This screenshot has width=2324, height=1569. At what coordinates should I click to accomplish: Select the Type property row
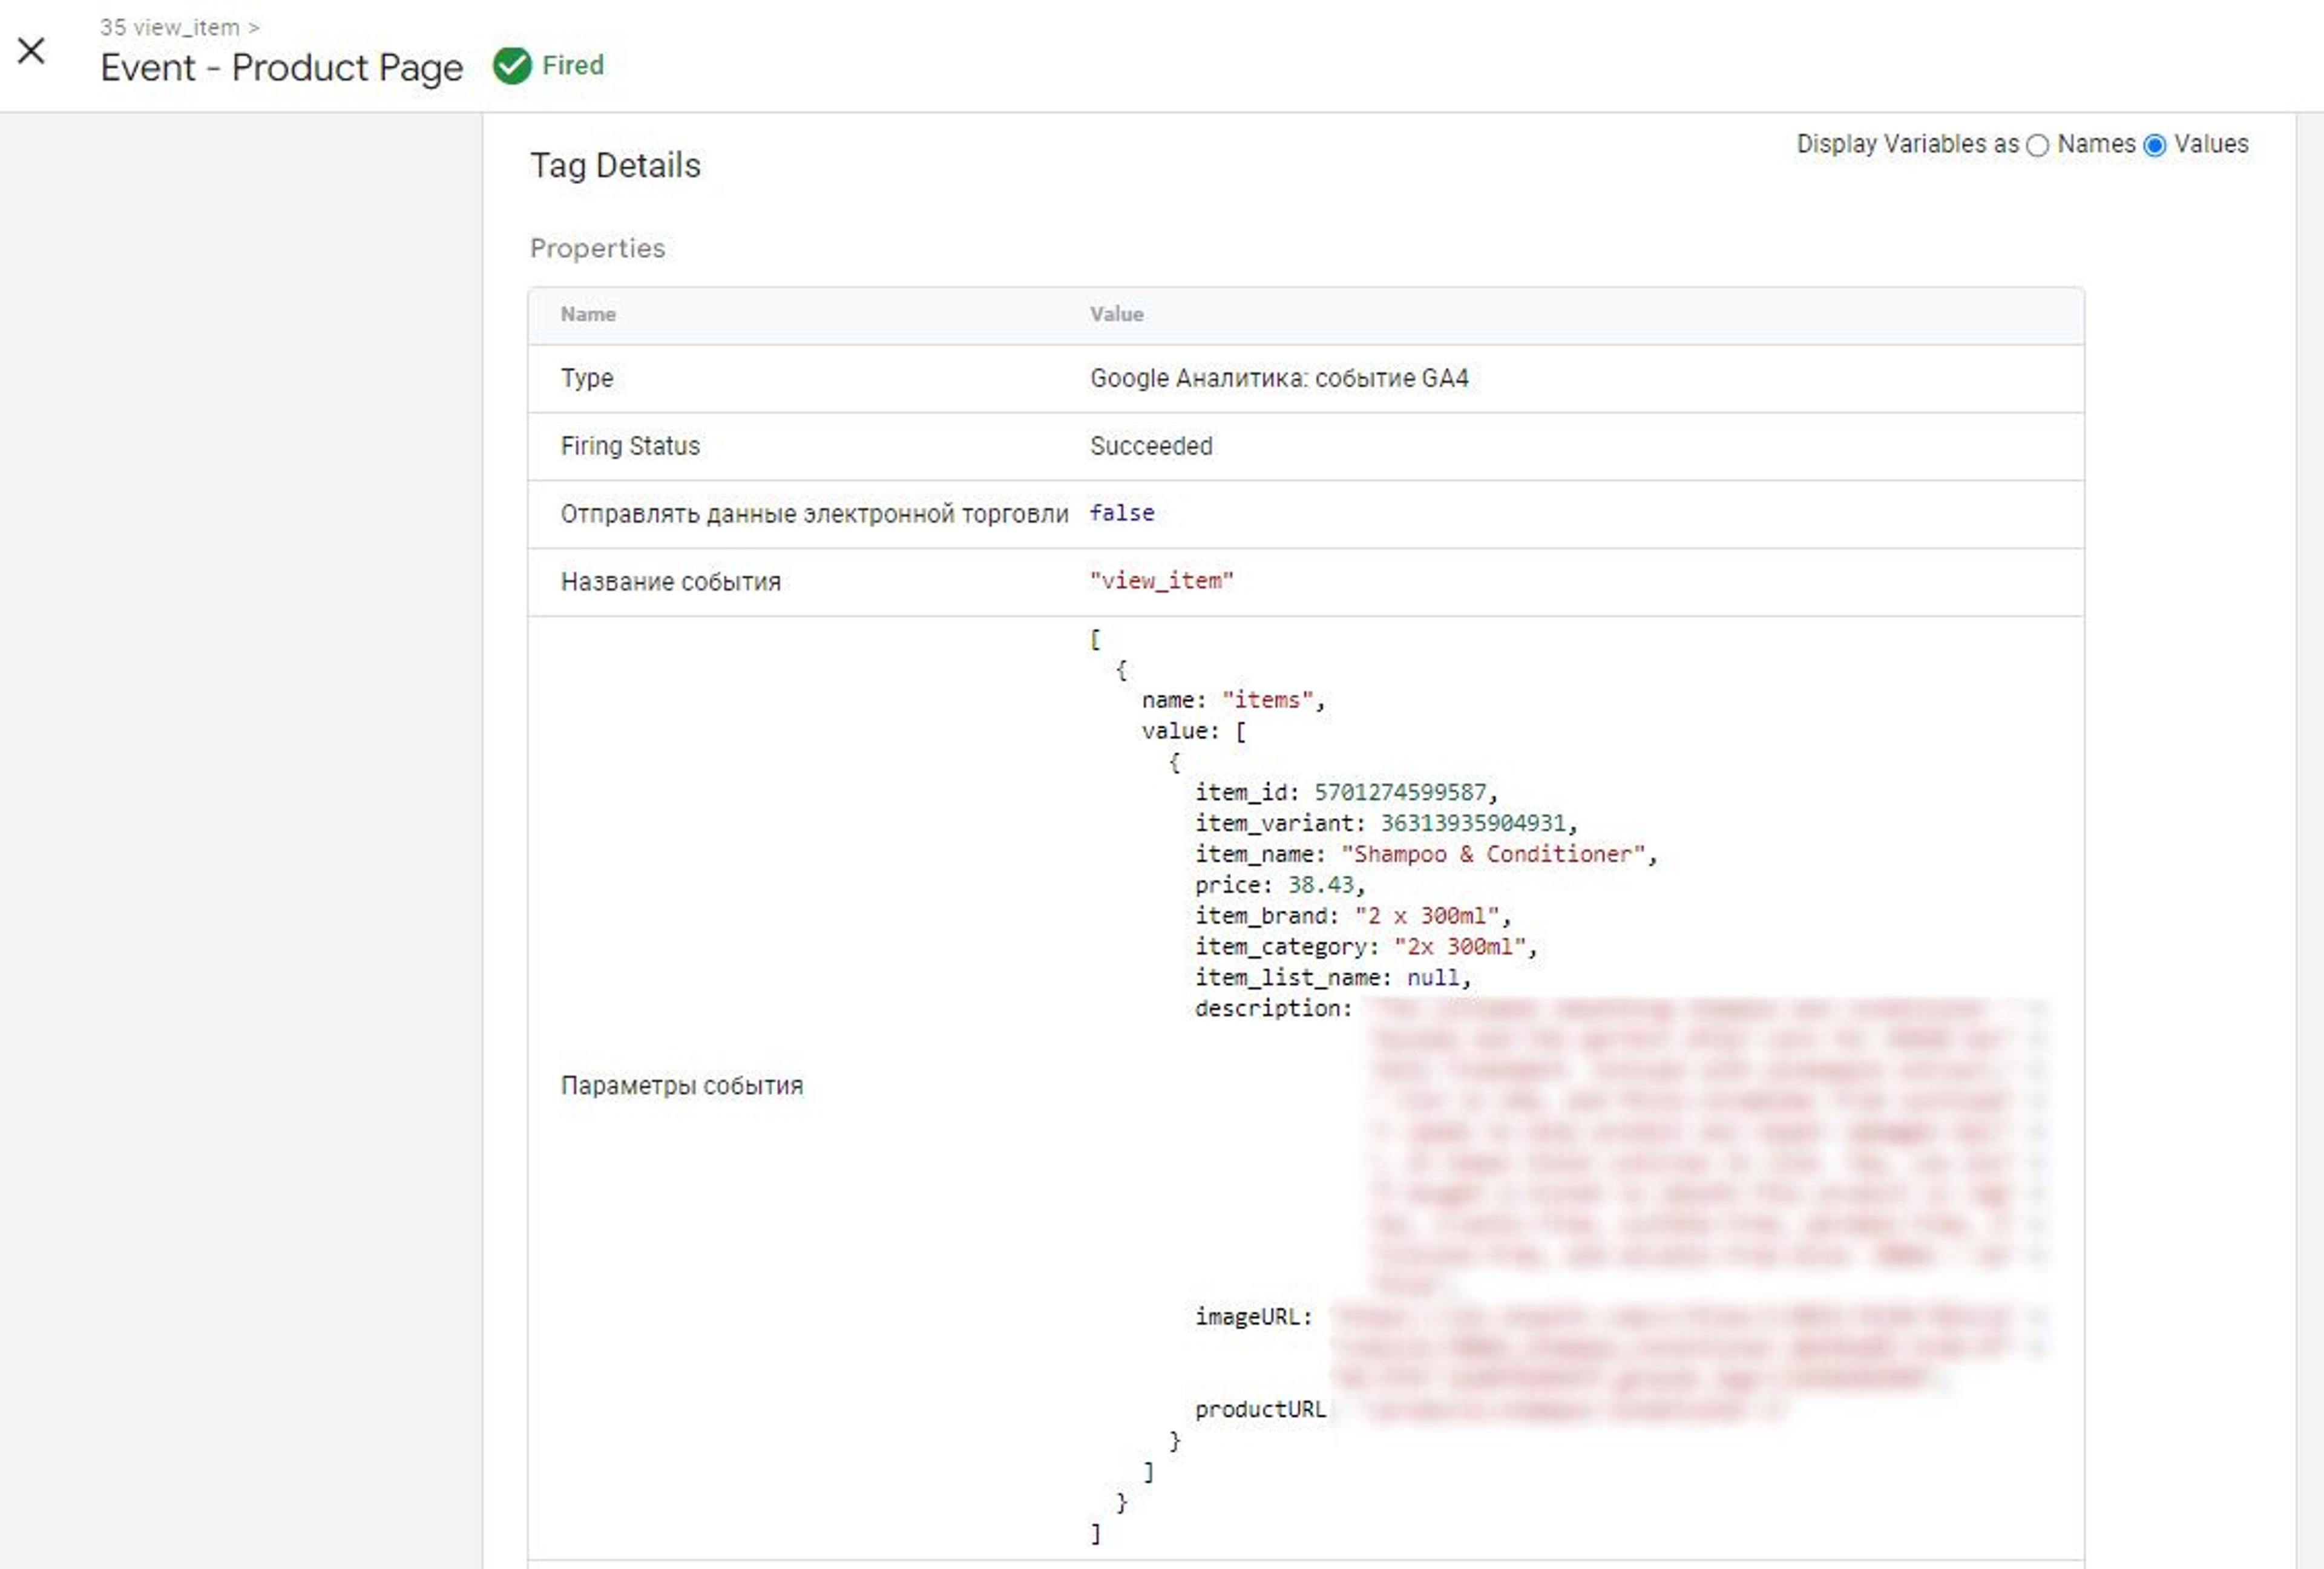click(x=1306, y=379)
